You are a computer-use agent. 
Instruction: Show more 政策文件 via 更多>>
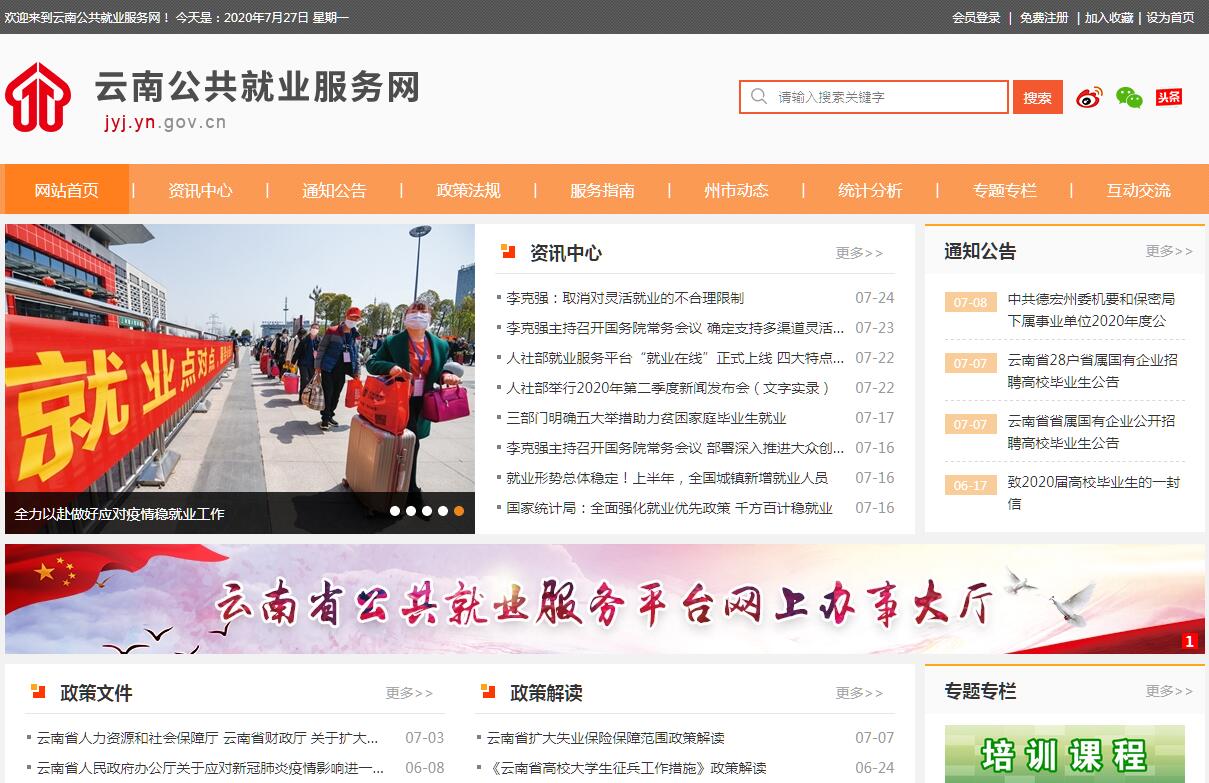click(x=409, y=693)
